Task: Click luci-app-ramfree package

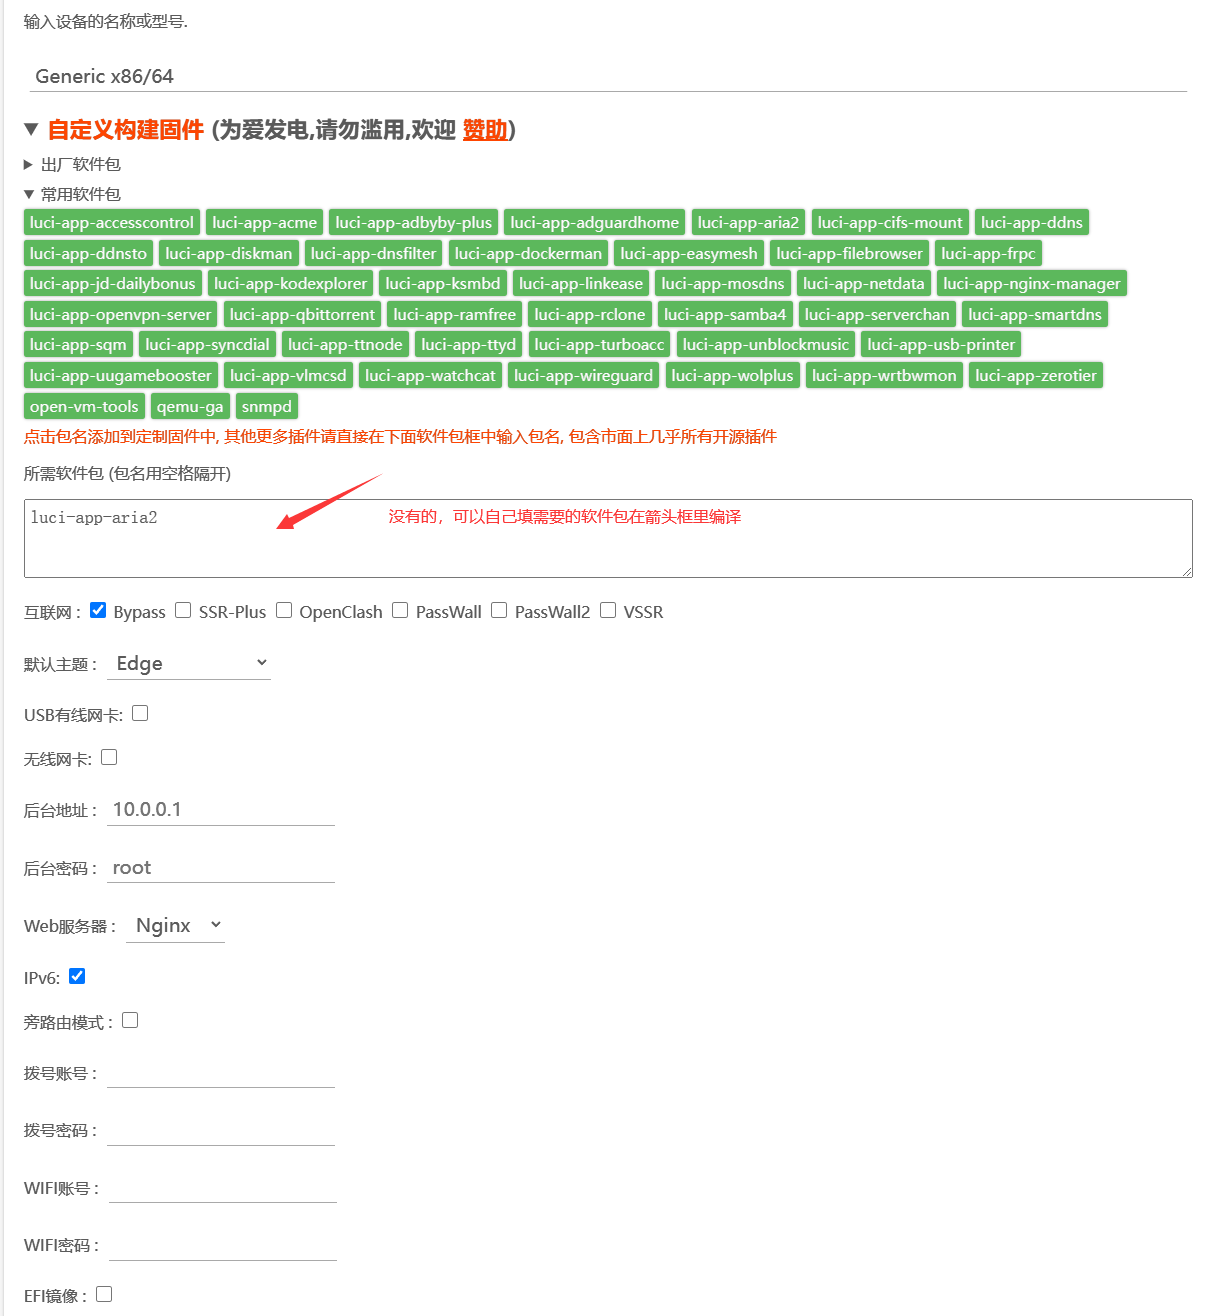Action: 455,314
